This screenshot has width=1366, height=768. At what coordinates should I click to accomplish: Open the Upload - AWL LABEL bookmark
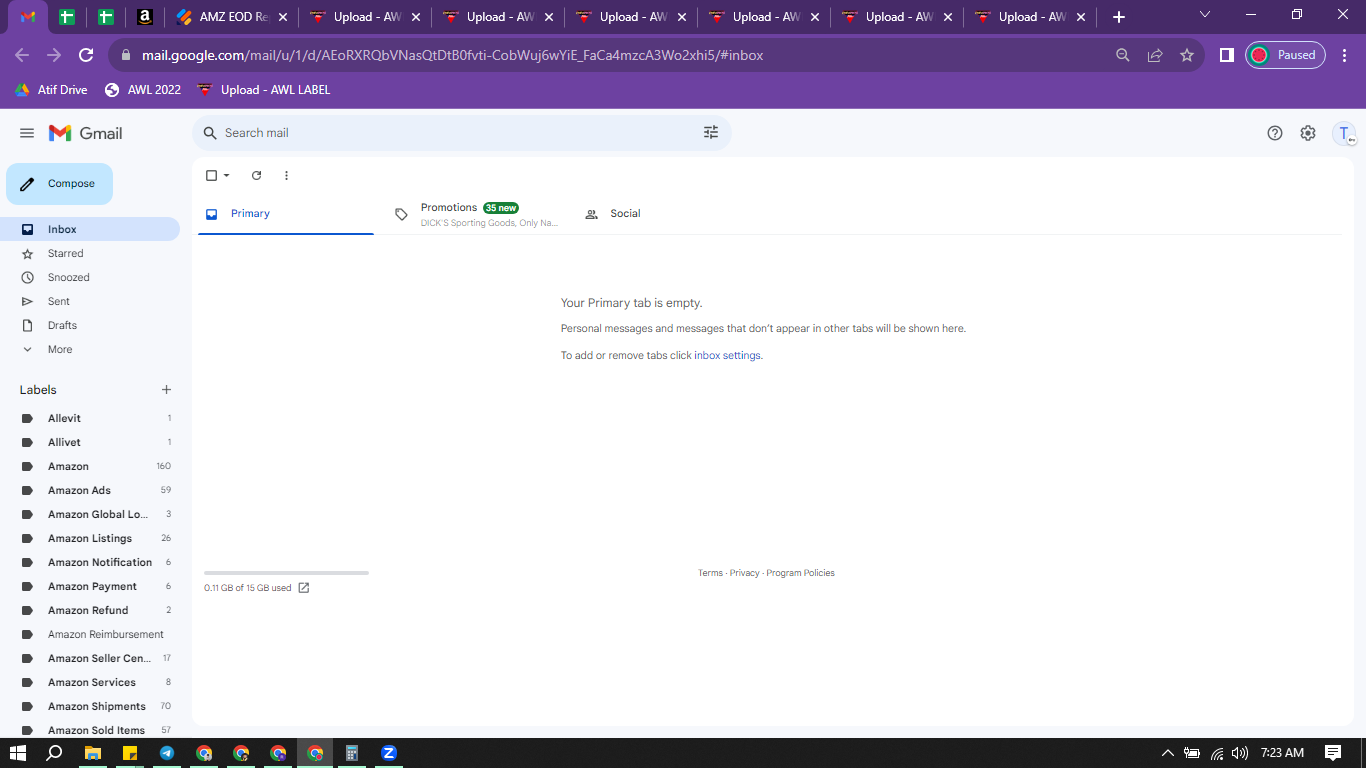click(264, 90)
